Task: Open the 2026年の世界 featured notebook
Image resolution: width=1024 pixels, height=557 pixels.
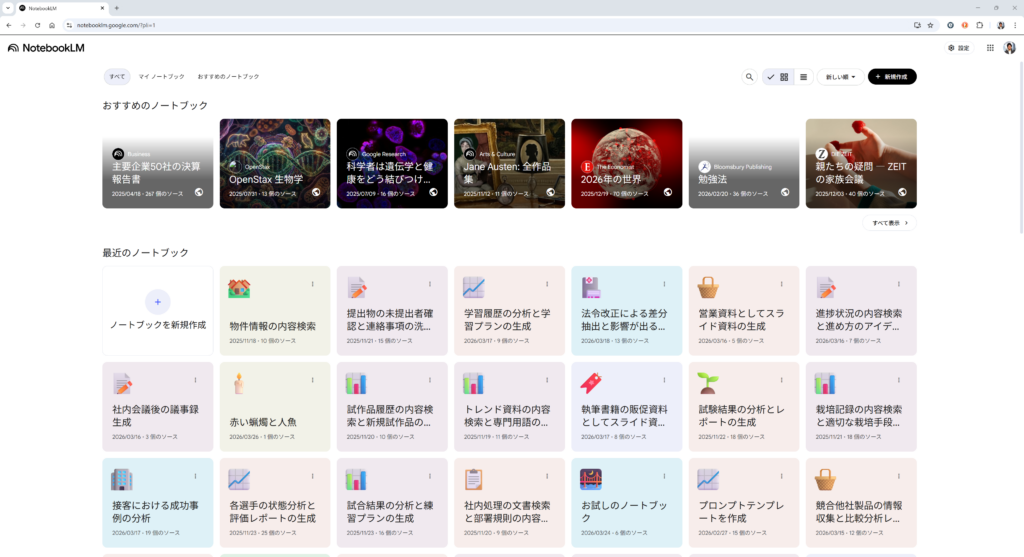Action: click(626, 163)
